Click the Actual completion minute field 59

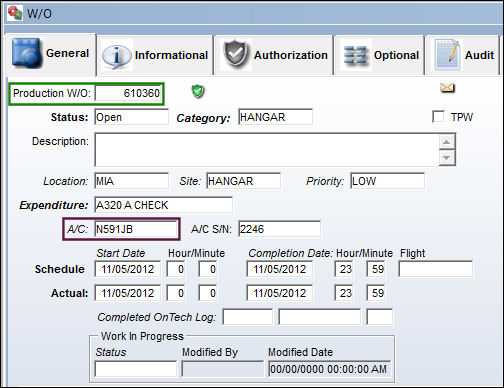[376, 293]
